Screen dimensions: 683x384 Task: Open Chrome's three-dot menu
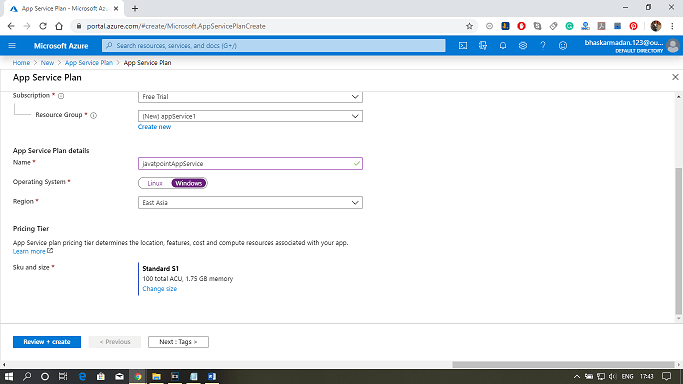point(673,26)
